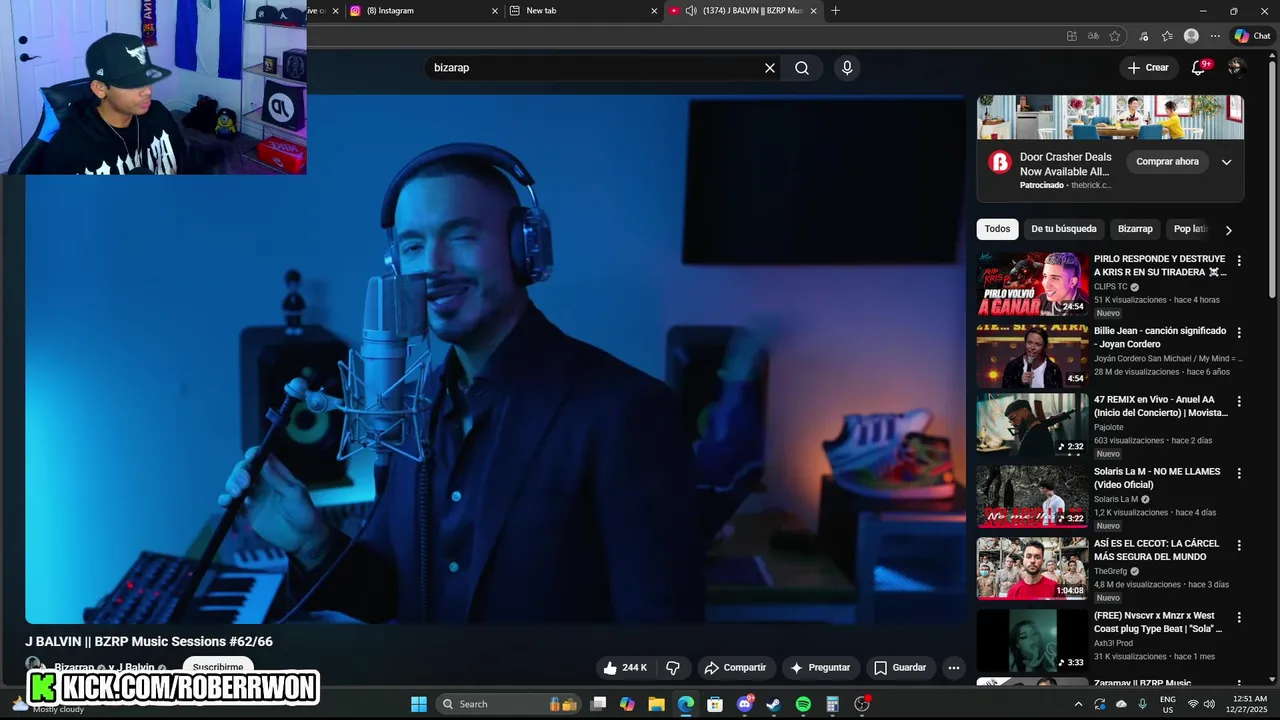Open a new browser tab with plus
The width and height of the screenshot is (1280, 720).
(836, 11)
